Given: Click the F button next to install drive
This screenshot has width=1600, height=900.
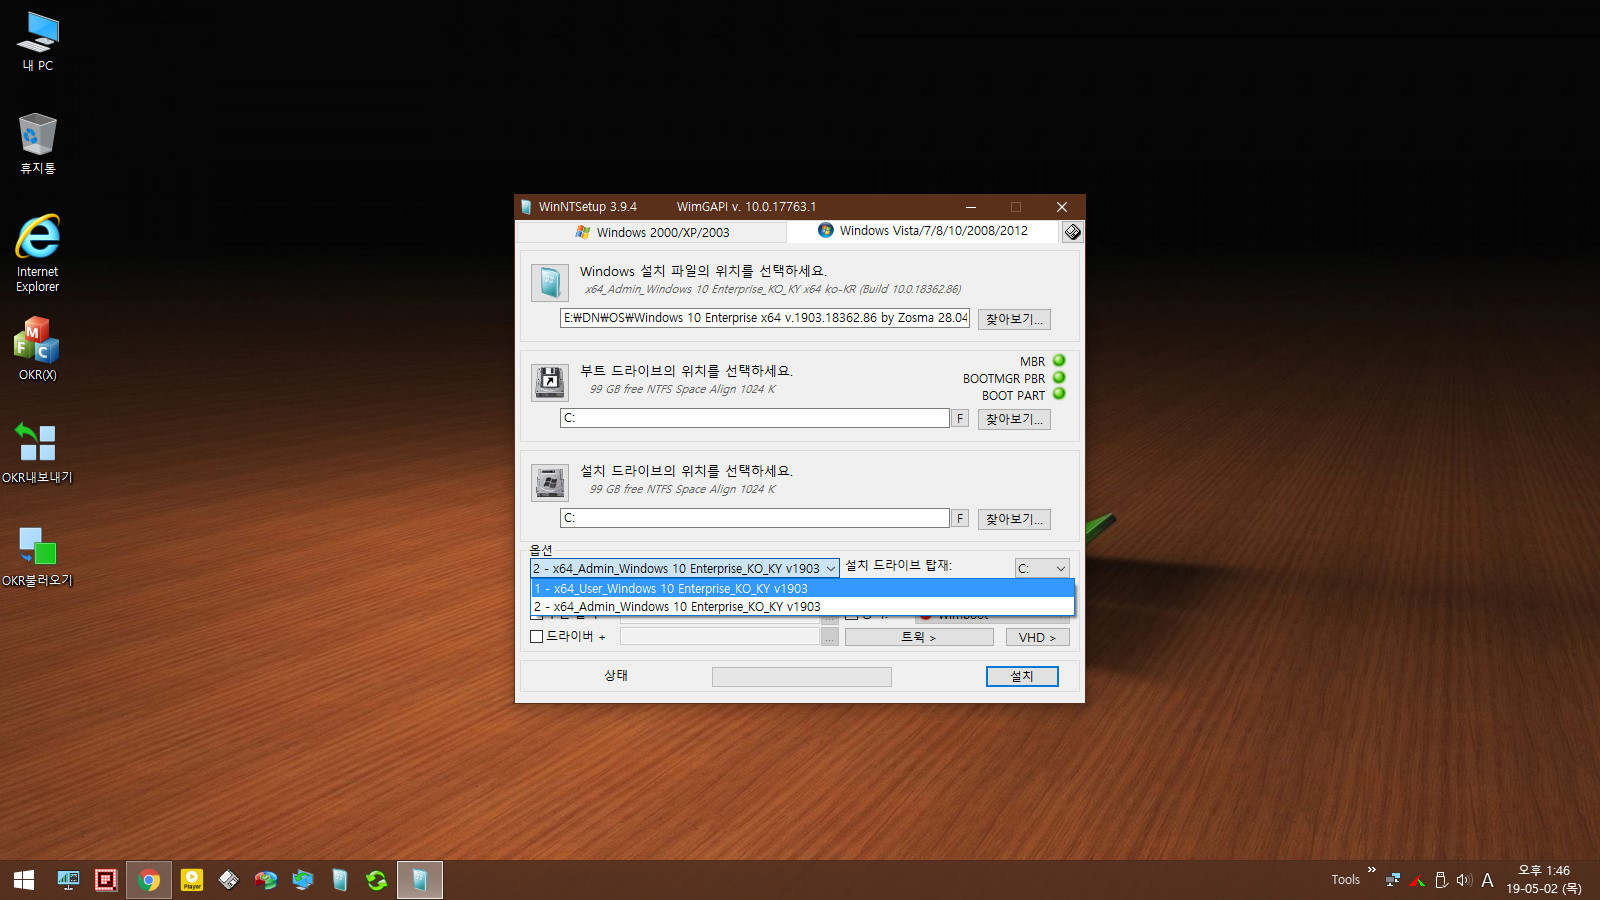Looking at the screenshot, I should (960, 518).
